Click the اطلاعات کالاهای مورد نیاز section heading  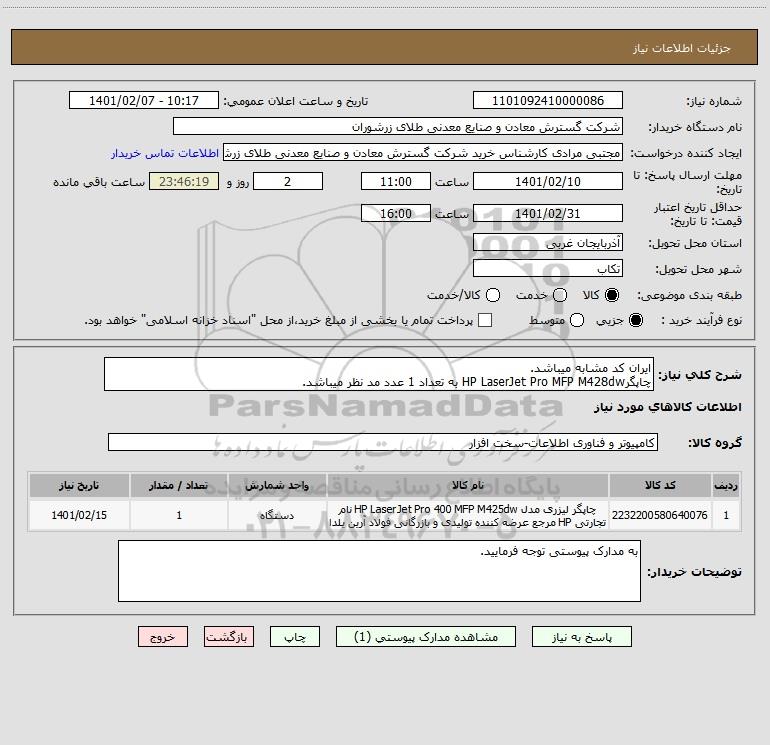(x=667, y=407)
